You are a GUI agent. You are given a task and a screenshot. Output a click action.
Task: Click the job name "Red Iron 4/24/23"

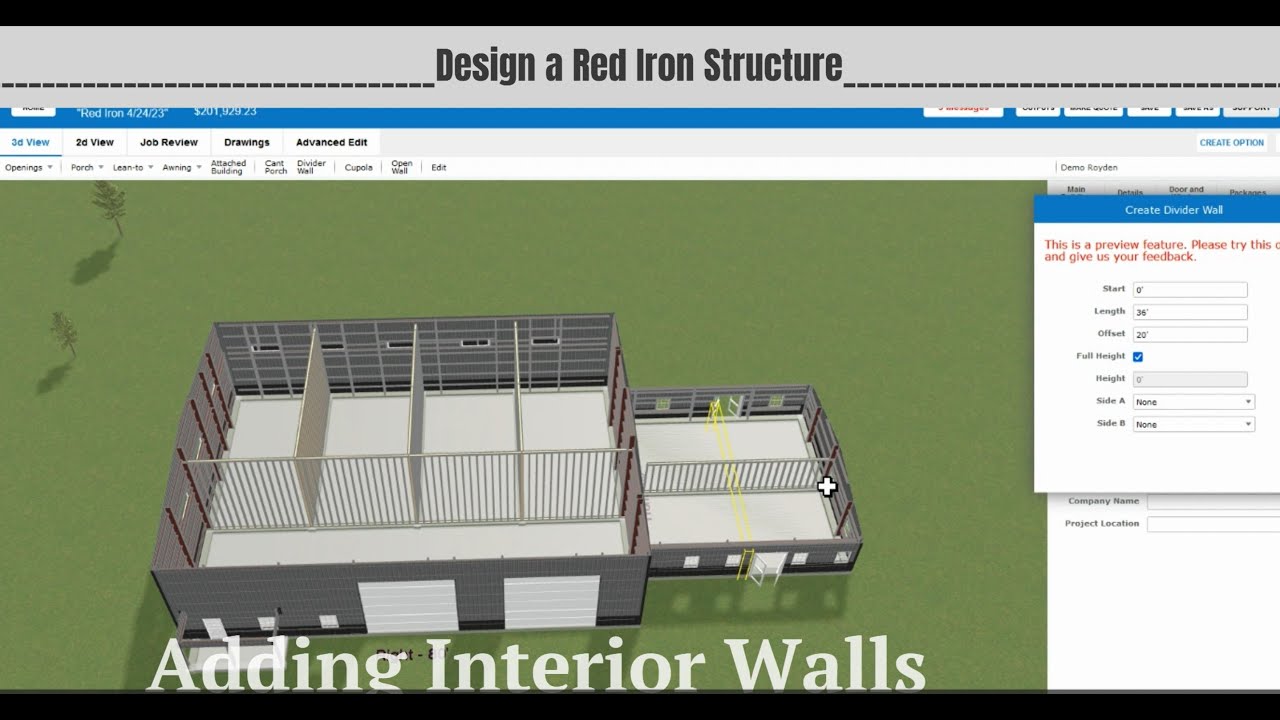(x=124, y=113)
